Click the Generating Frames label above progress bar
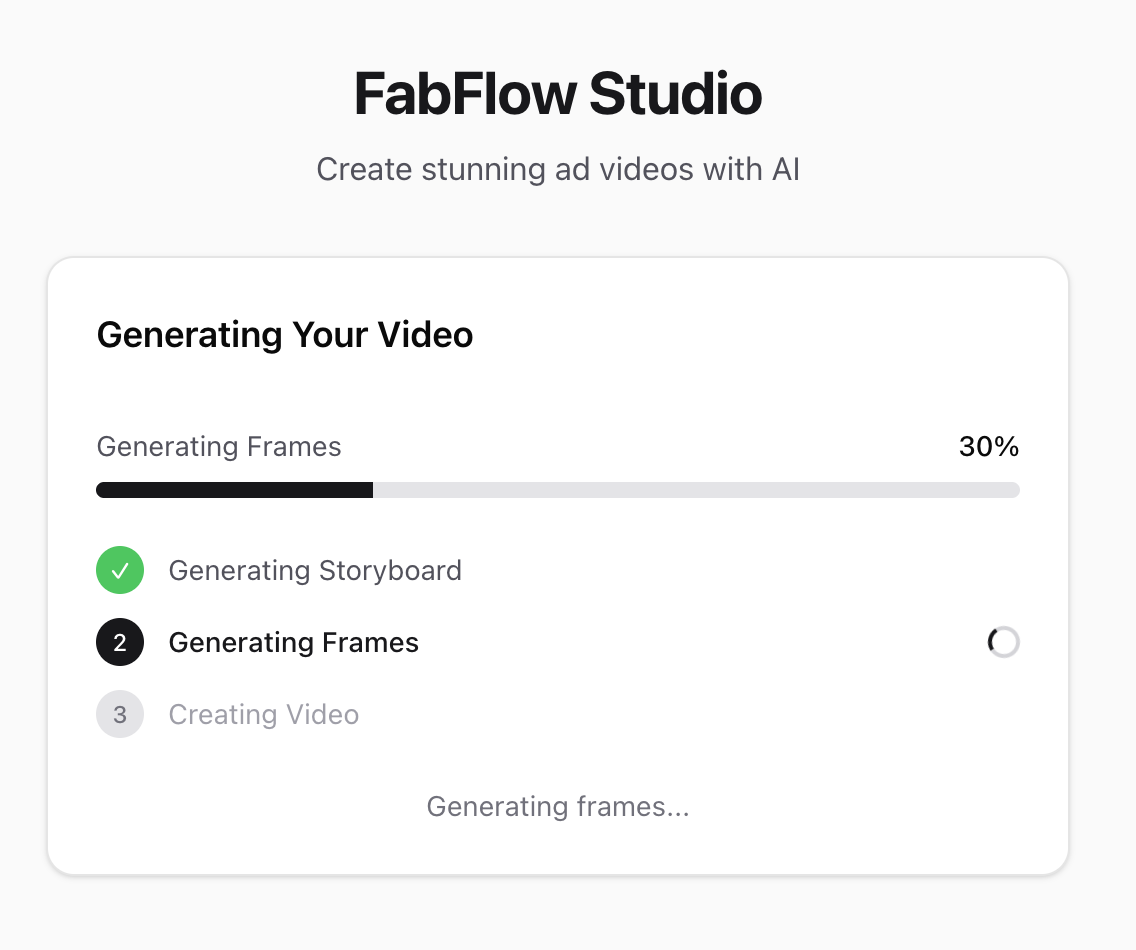Viewport: 1136px width, 950px height. click(219, 447)
